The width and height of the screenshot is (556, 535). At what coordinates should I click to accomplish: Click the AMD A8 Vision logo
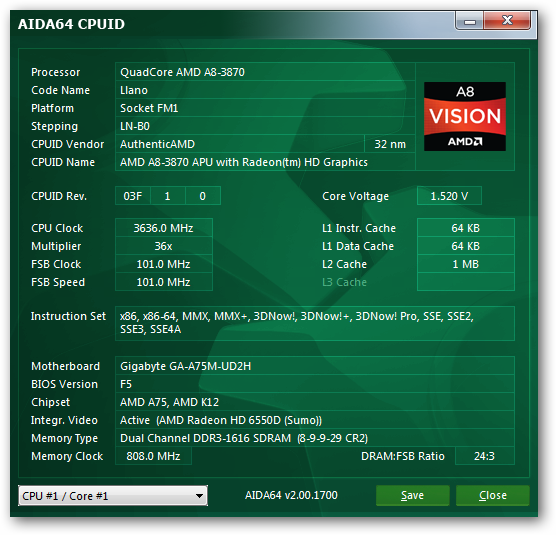465,117
